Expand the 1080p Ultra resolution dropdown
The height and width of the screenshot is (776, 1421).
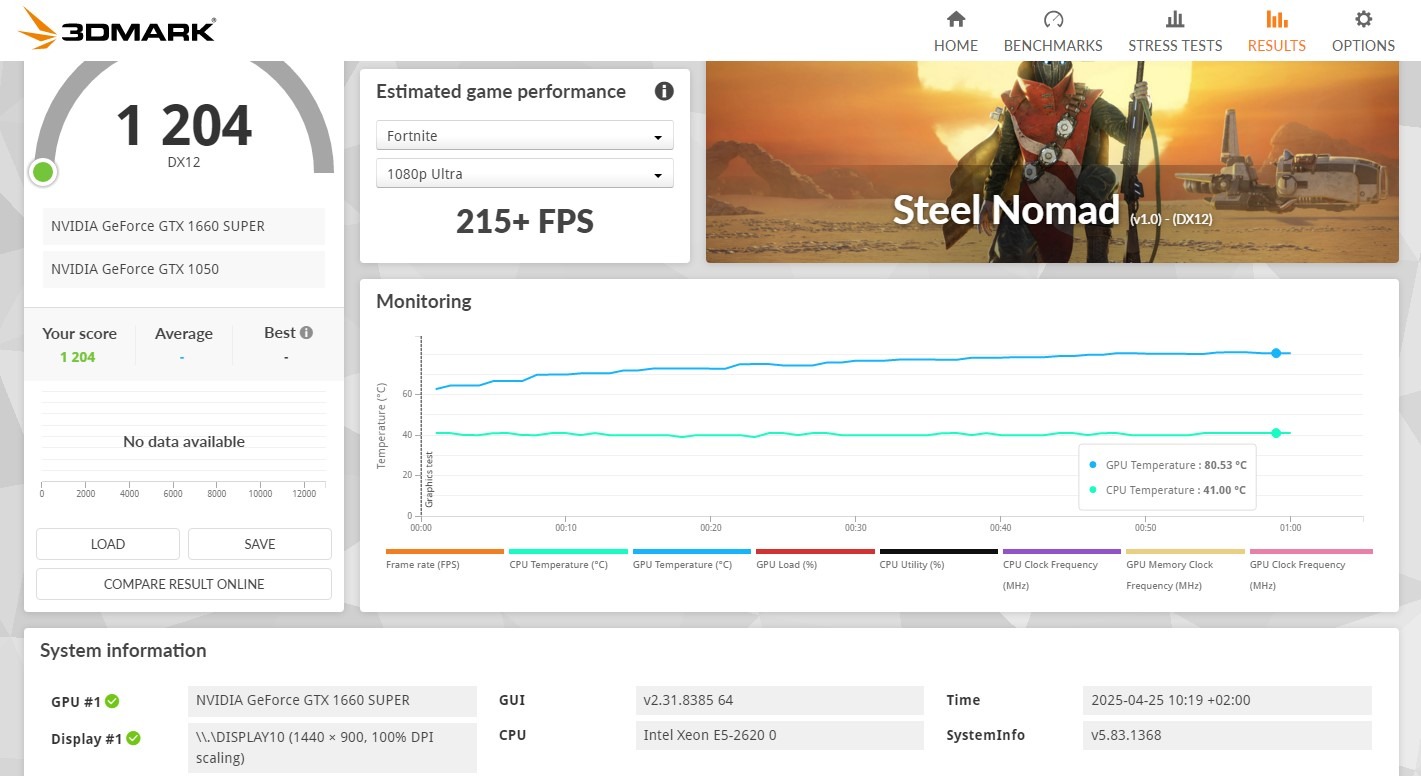click(524, 174)
